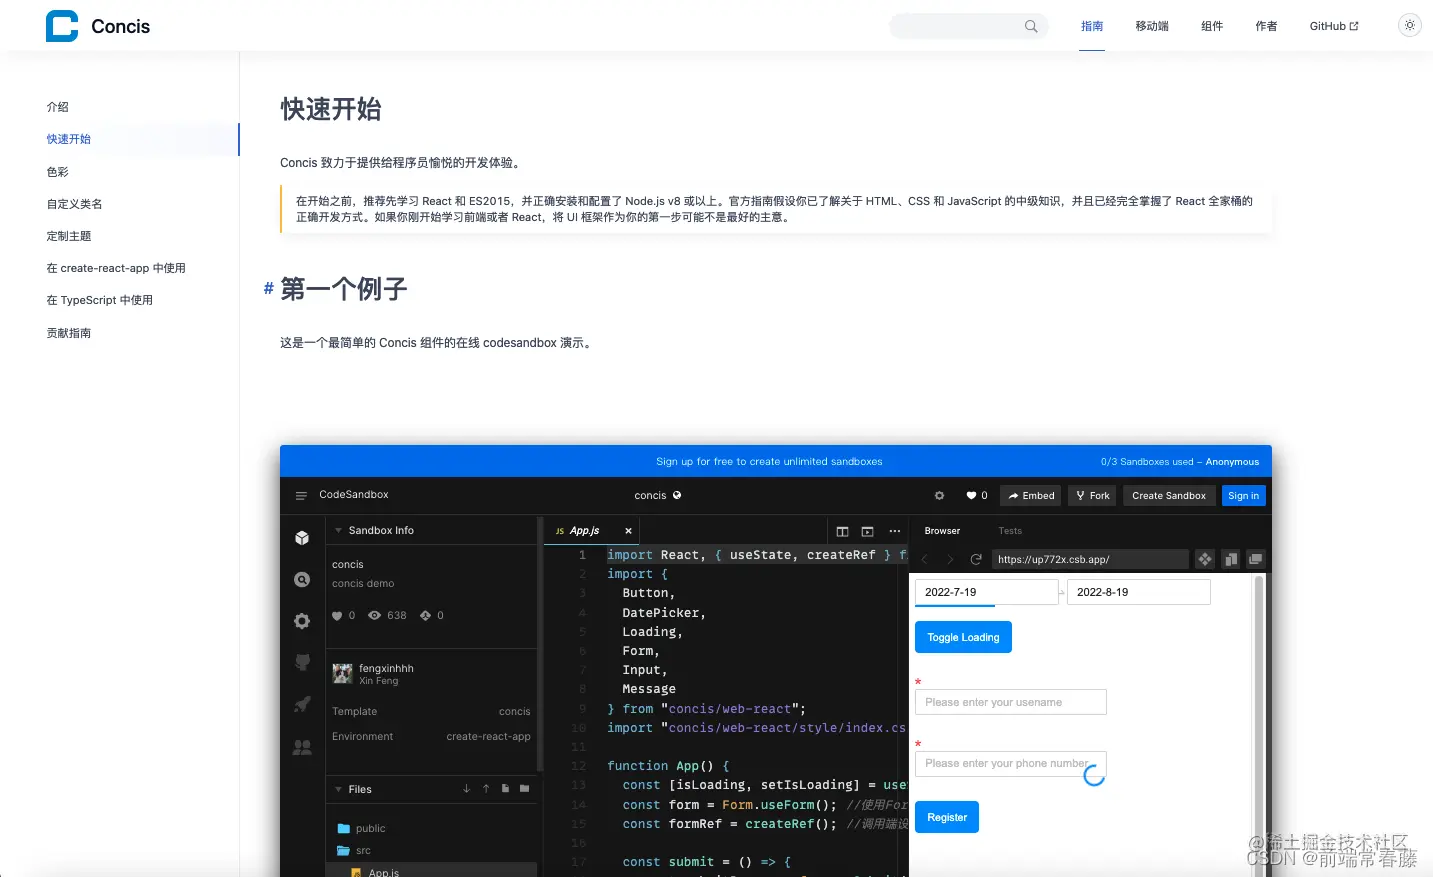Open the Search panel in the CodeSandbox sidebar
The width and height of the screenshot is (1433, 877).
[302, 579]
